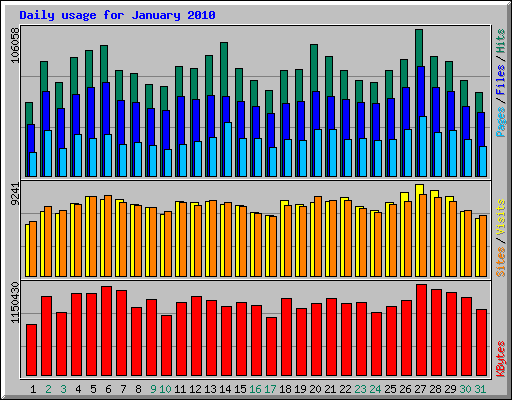
Task: Click green day label 2
Action: pos(48,389)
